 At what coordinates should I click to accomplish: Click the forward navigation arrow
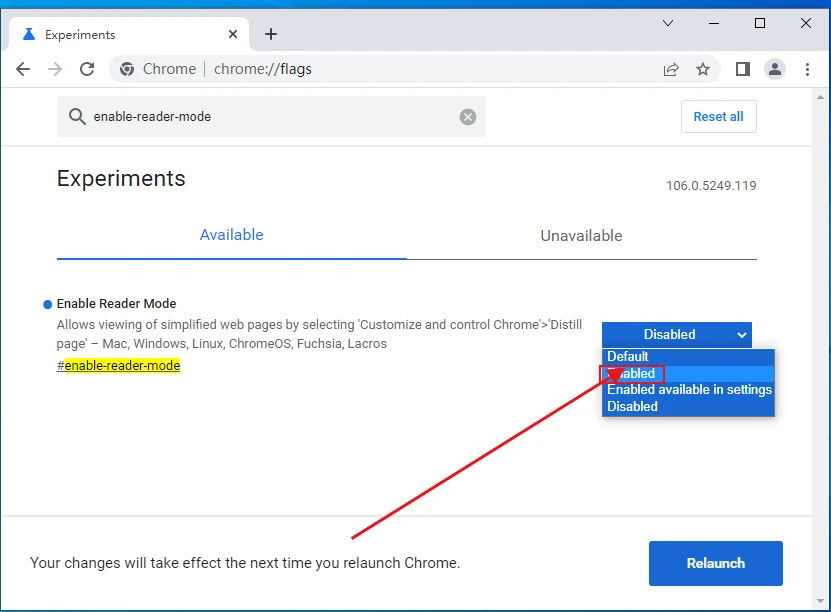[55, 69]
